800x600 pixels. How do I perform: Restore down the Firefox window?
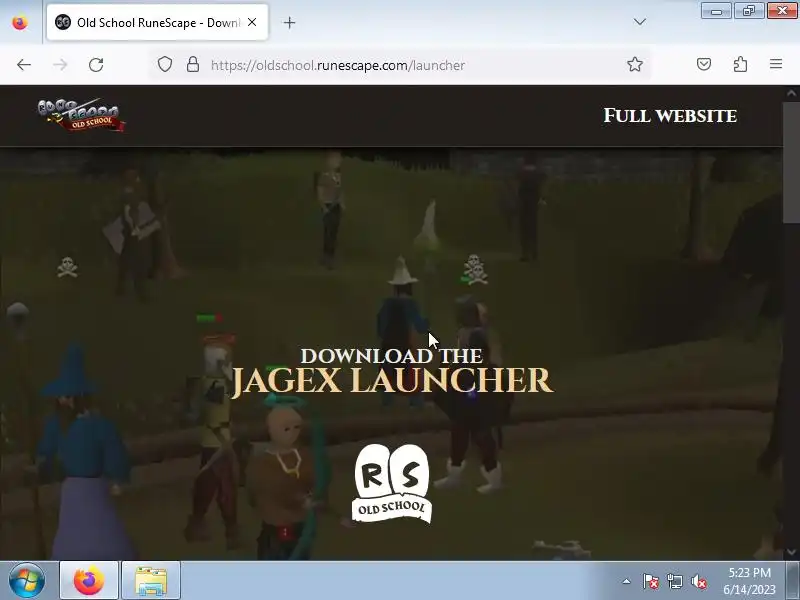tap(749, 11)
